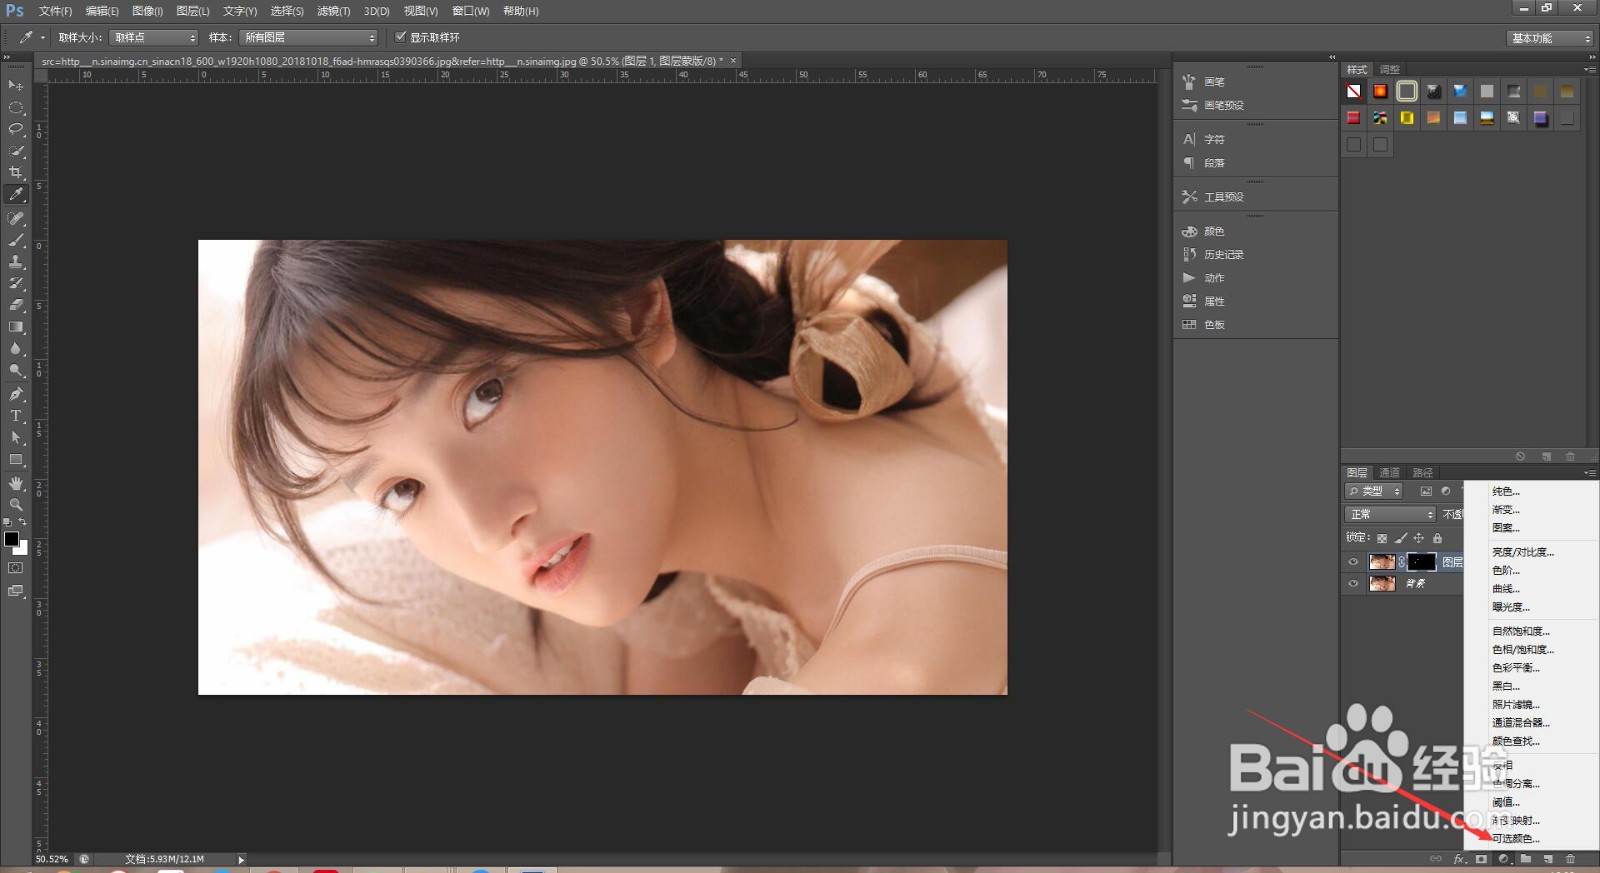Hide the 背景 layer eye icon
The height and width of the screenshot is (873, 1600).
pyautogui.click(x=1353, y=583)
